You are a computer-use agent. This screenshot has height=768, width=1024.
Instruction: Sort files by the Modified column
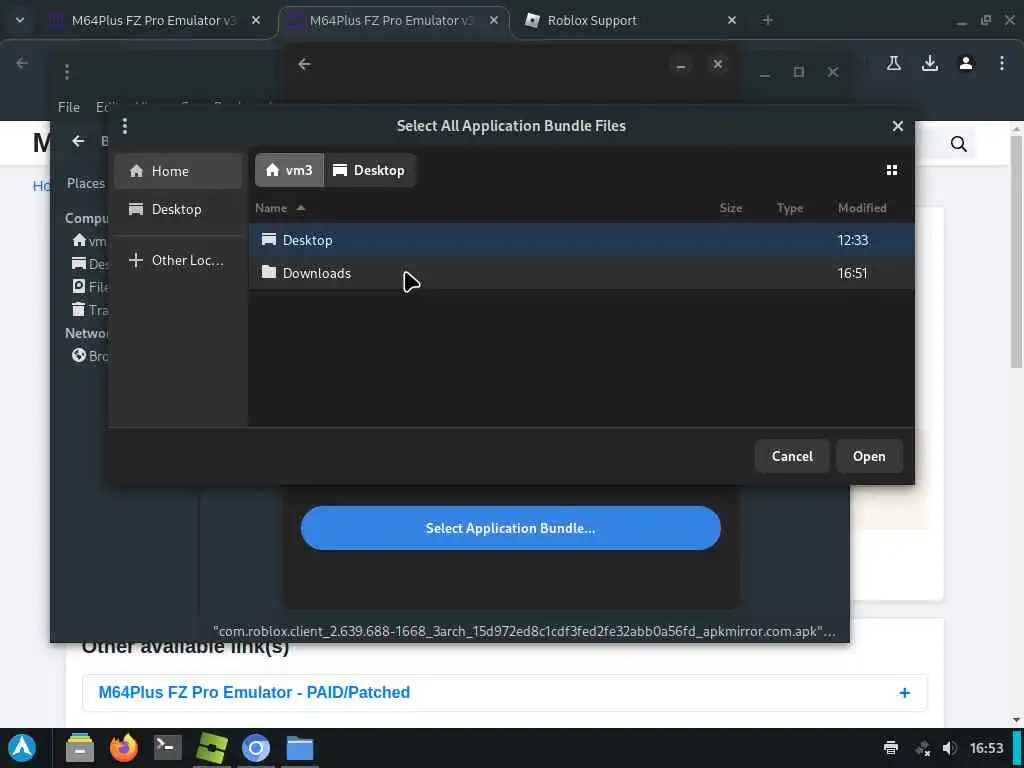click(x=862, y=208)
